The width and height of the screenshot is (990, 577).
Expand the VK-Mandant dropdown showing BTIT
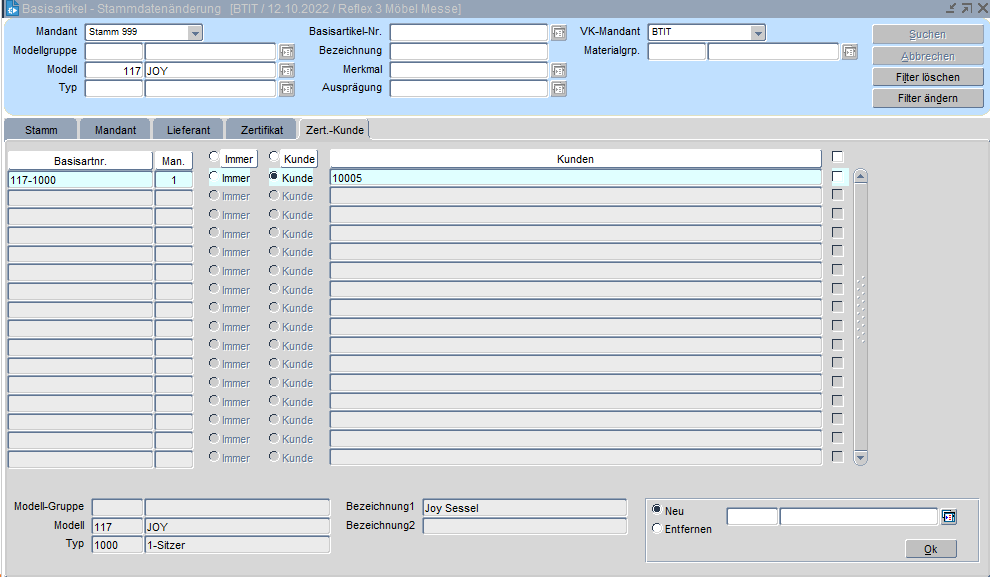click(x=758, y=33)
